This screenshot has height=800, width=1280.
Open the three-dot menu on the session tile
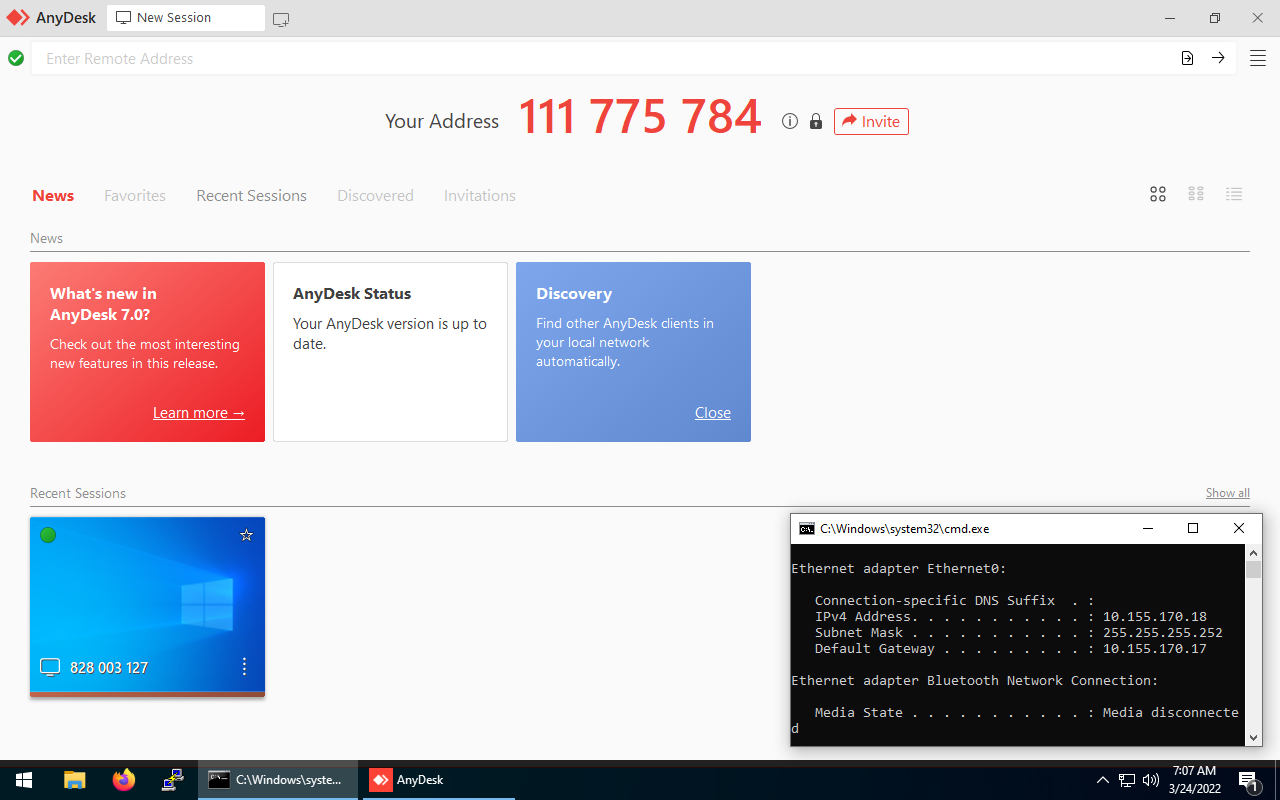[x=244, y=667]
